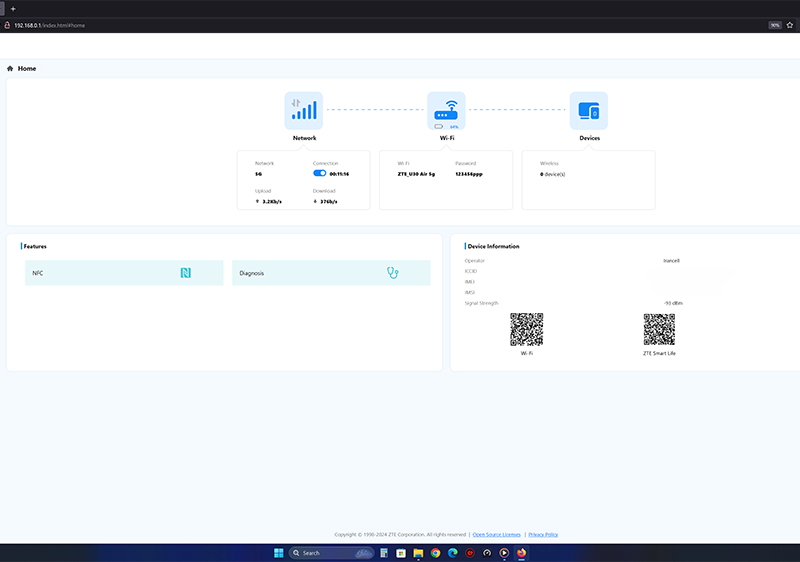Viewport: 800px width, 562px height.
Task: Click the connection timer value
Action: click(x=339, y=174)
